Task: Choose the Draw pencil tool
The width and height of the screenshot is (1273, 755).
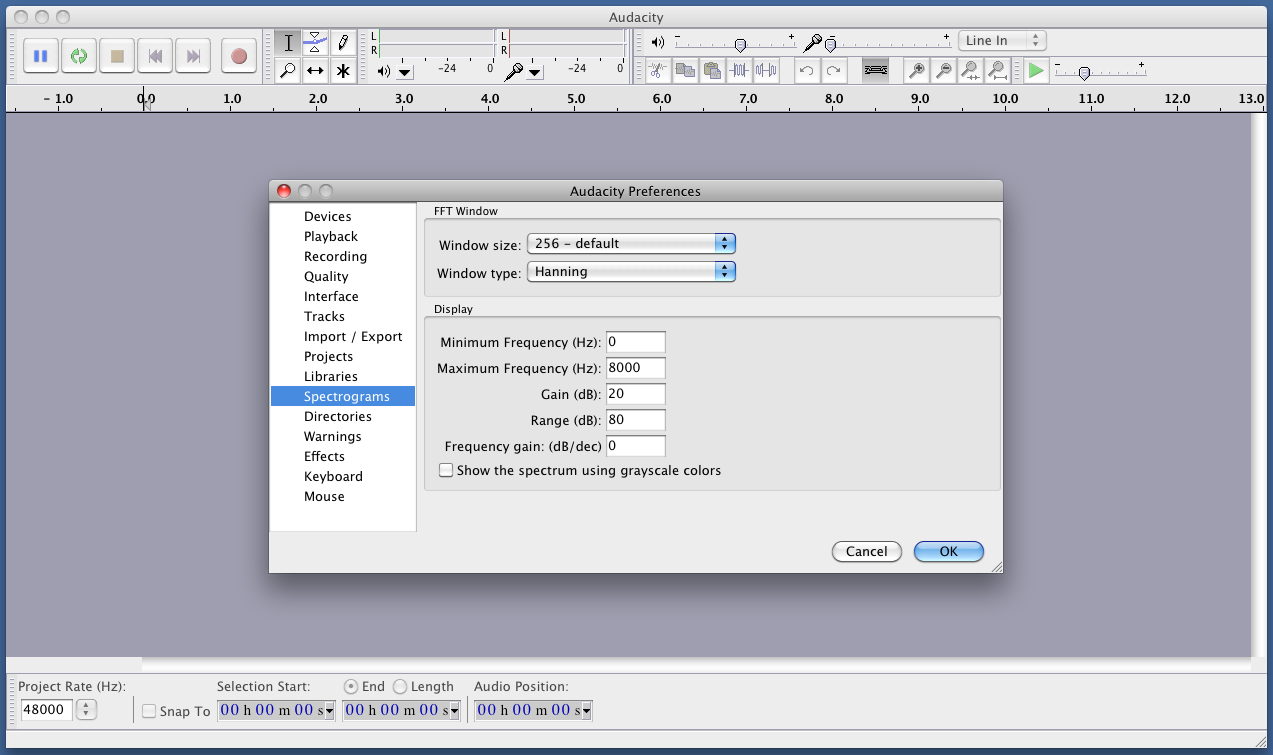Action: pos(343,43)
